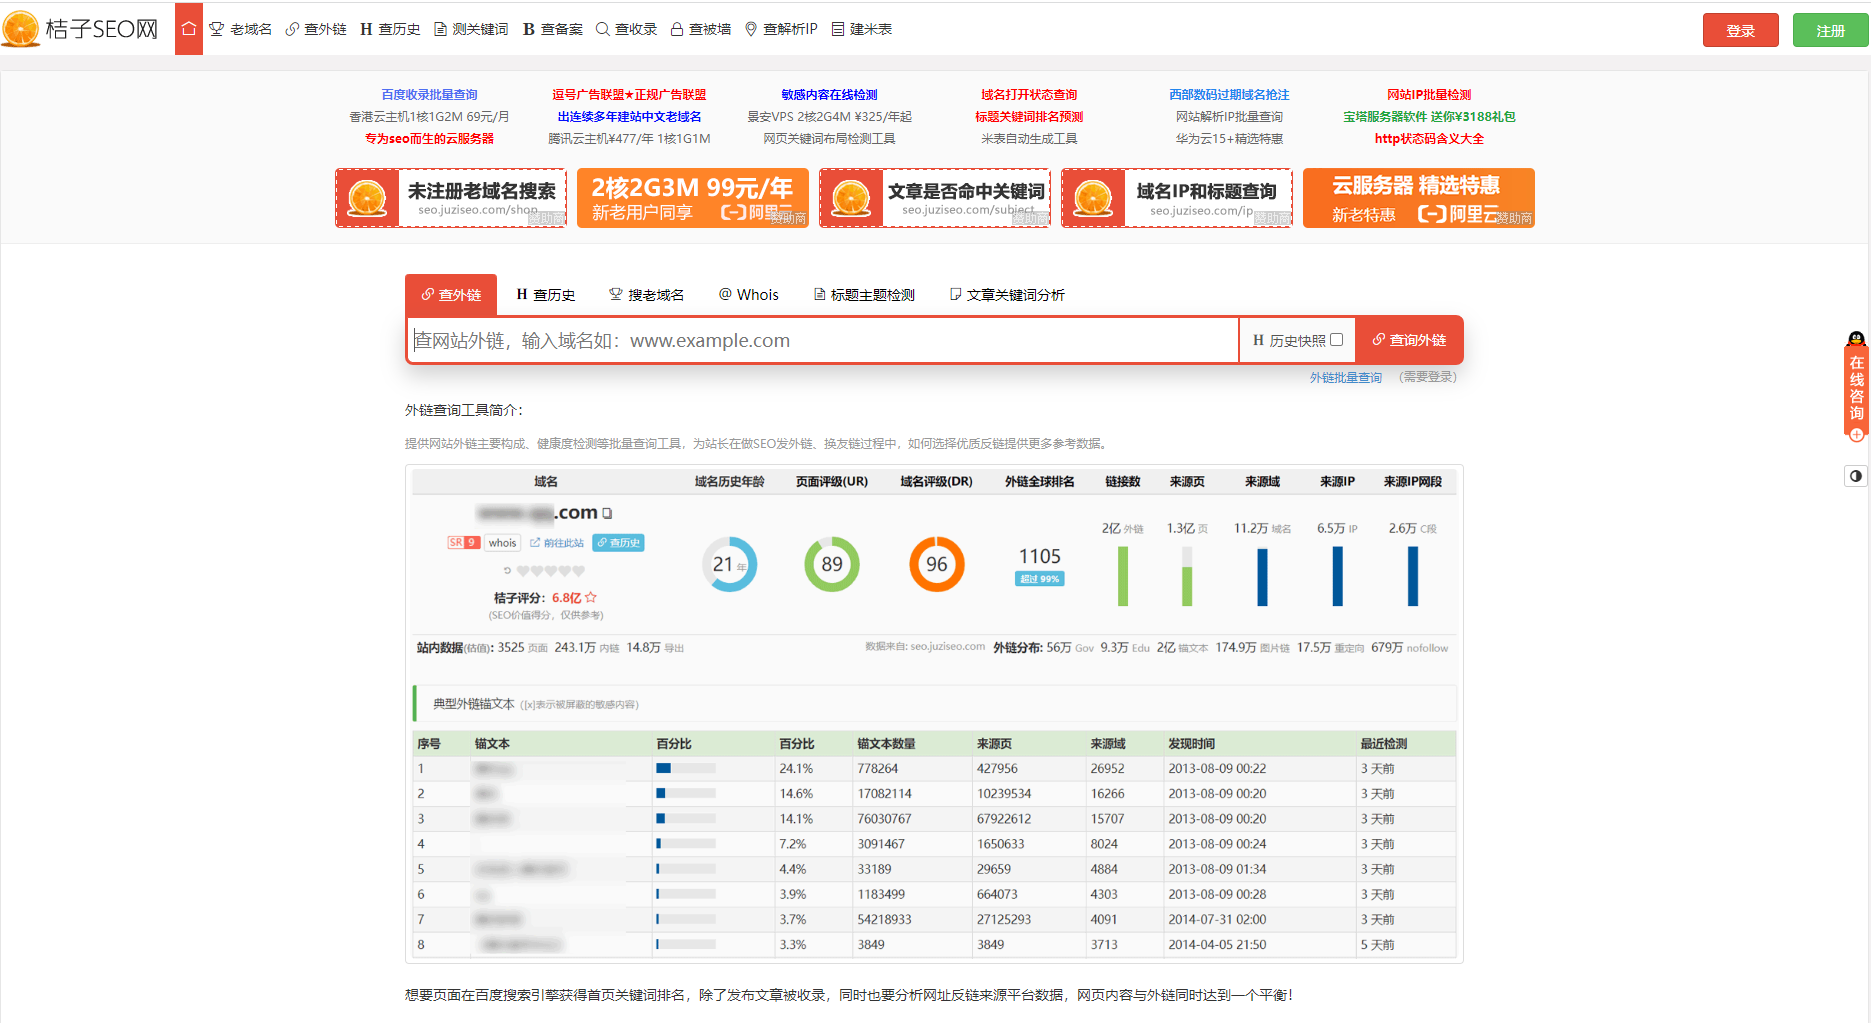Open the 外链批量查询 link
1871x1023 pixels.
click(x=1345, y=377)
